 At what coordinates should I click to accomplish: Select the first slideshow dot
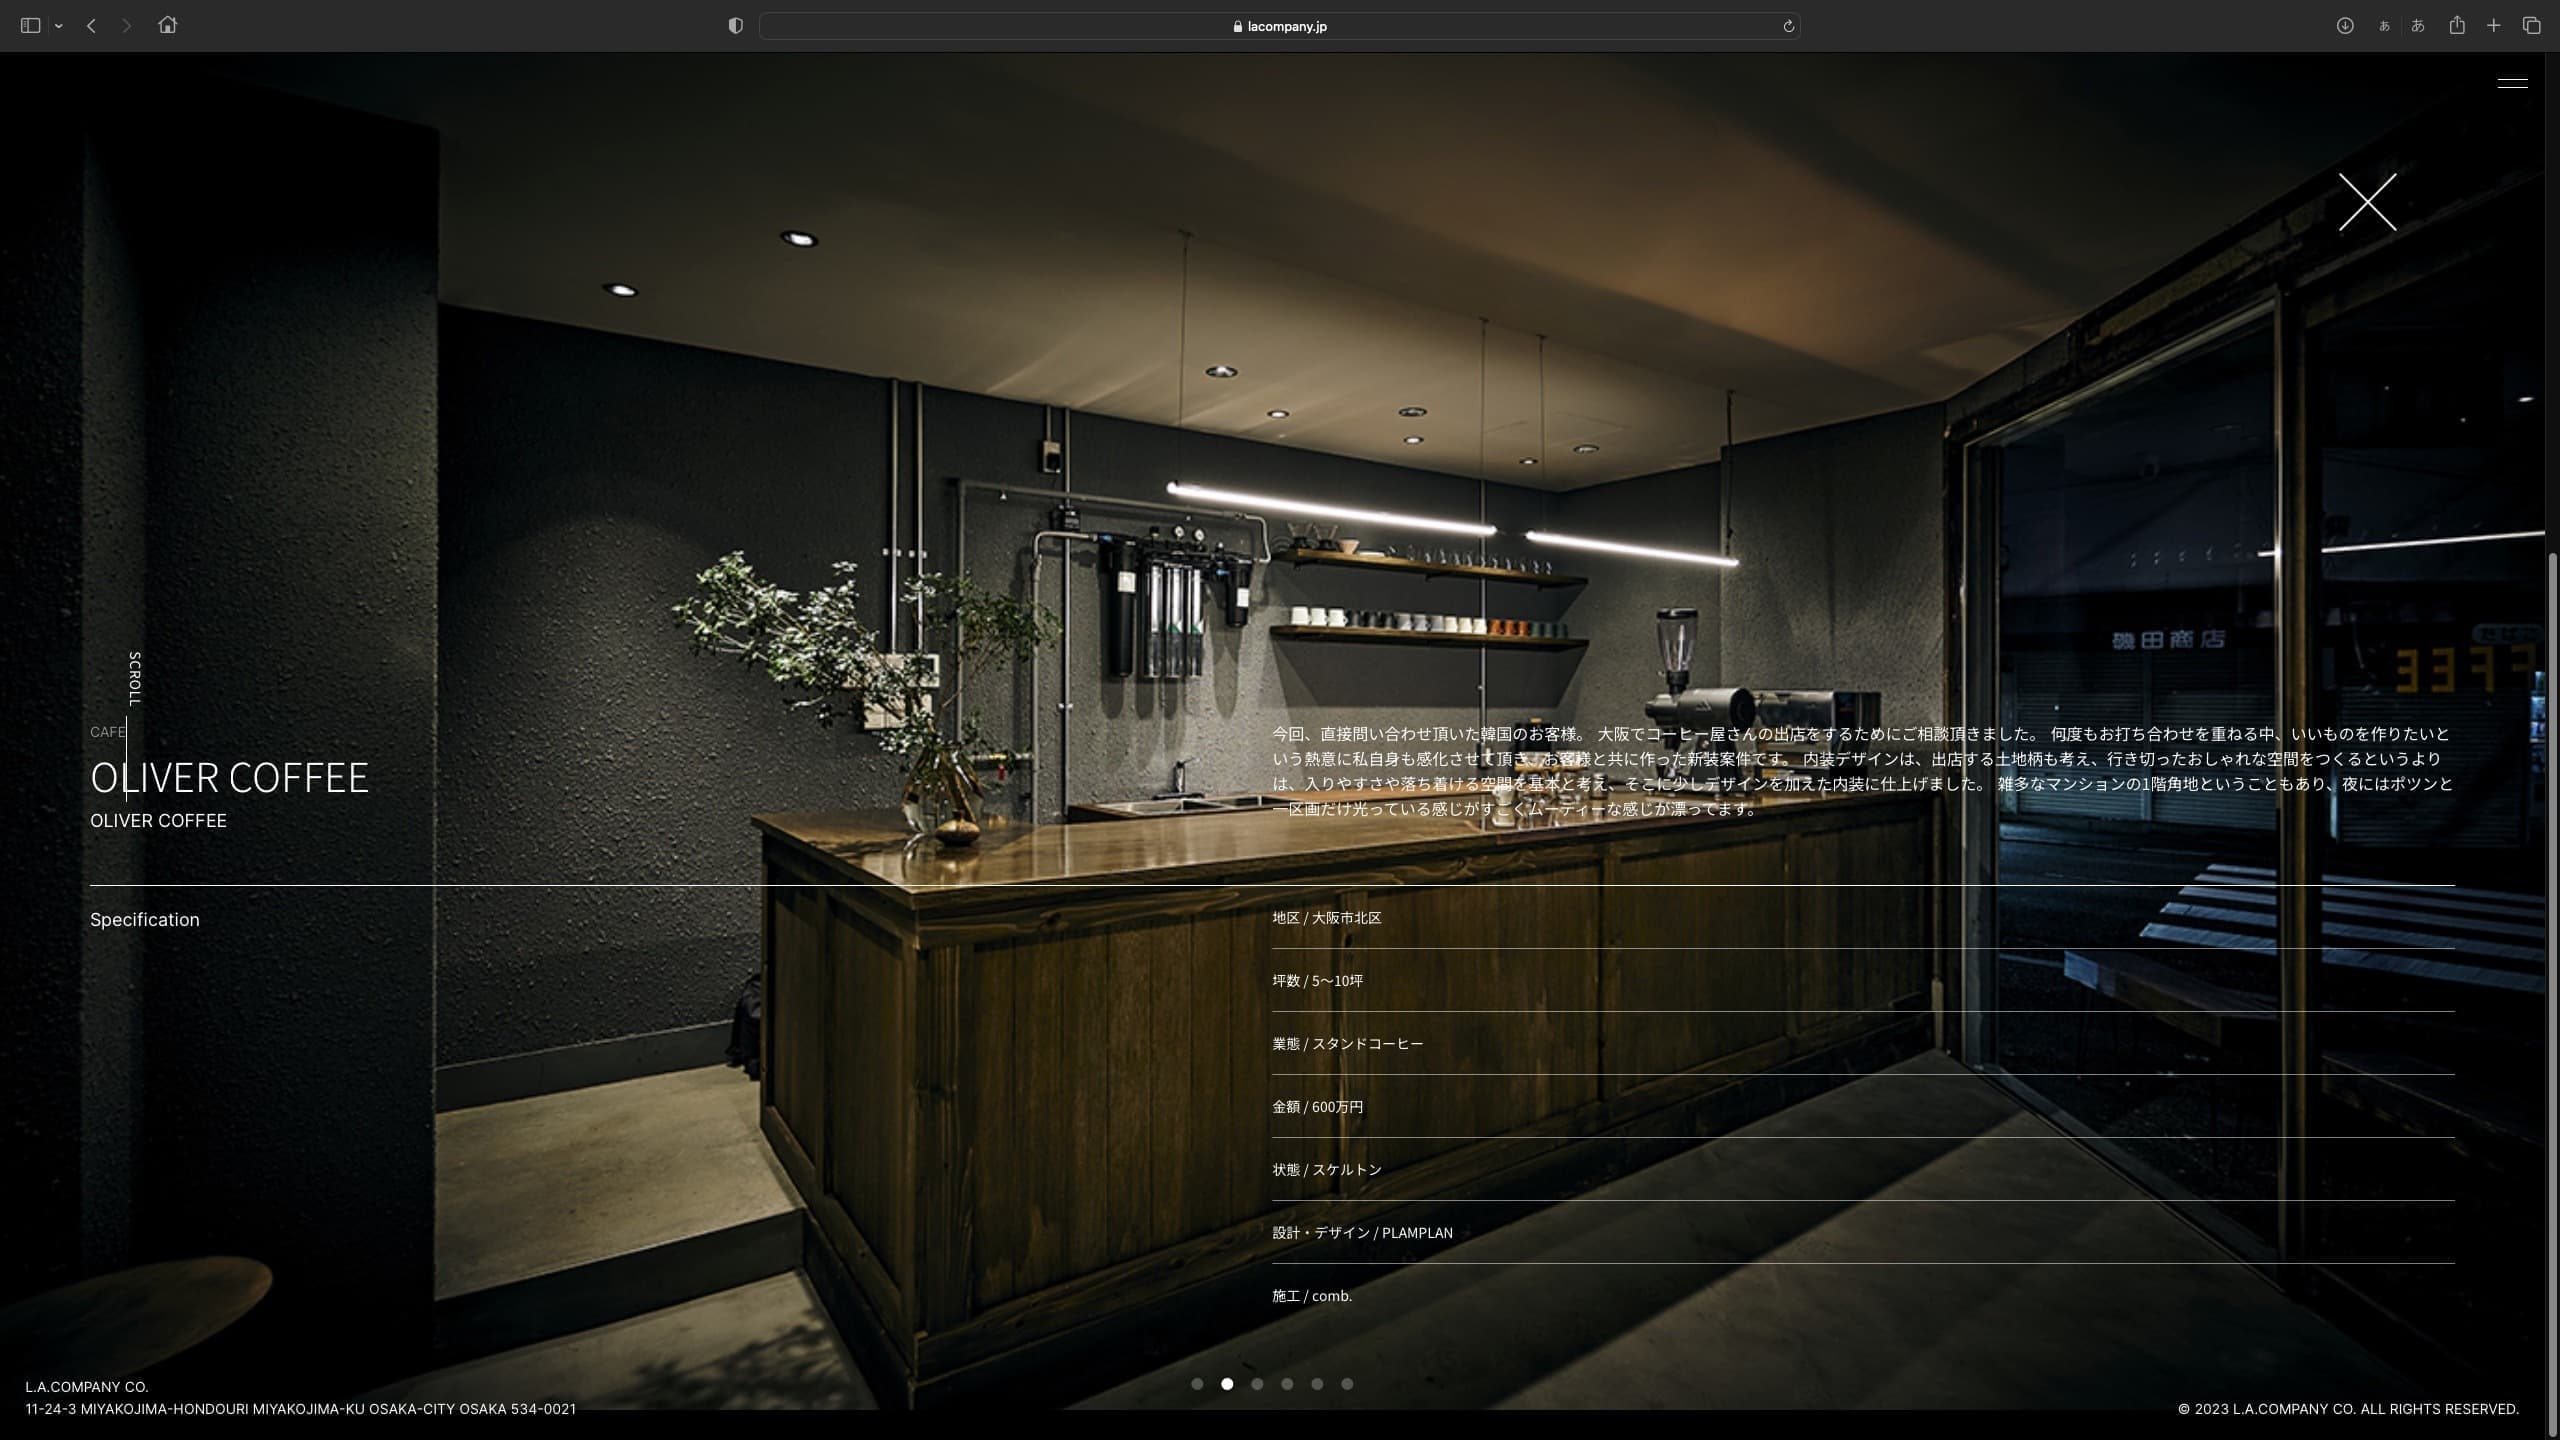pyautogui.click(x=1197, y=1384)
